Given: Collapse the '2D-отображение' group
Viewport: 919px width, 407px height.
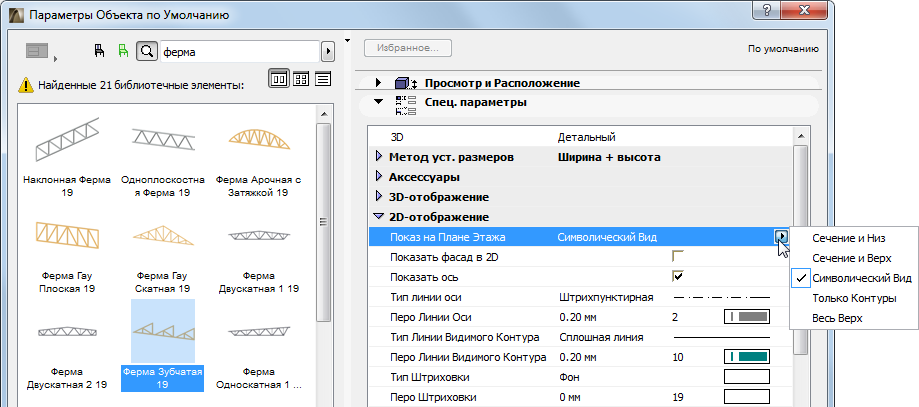Looking at the screenshot, I should [x=378, y=217].
